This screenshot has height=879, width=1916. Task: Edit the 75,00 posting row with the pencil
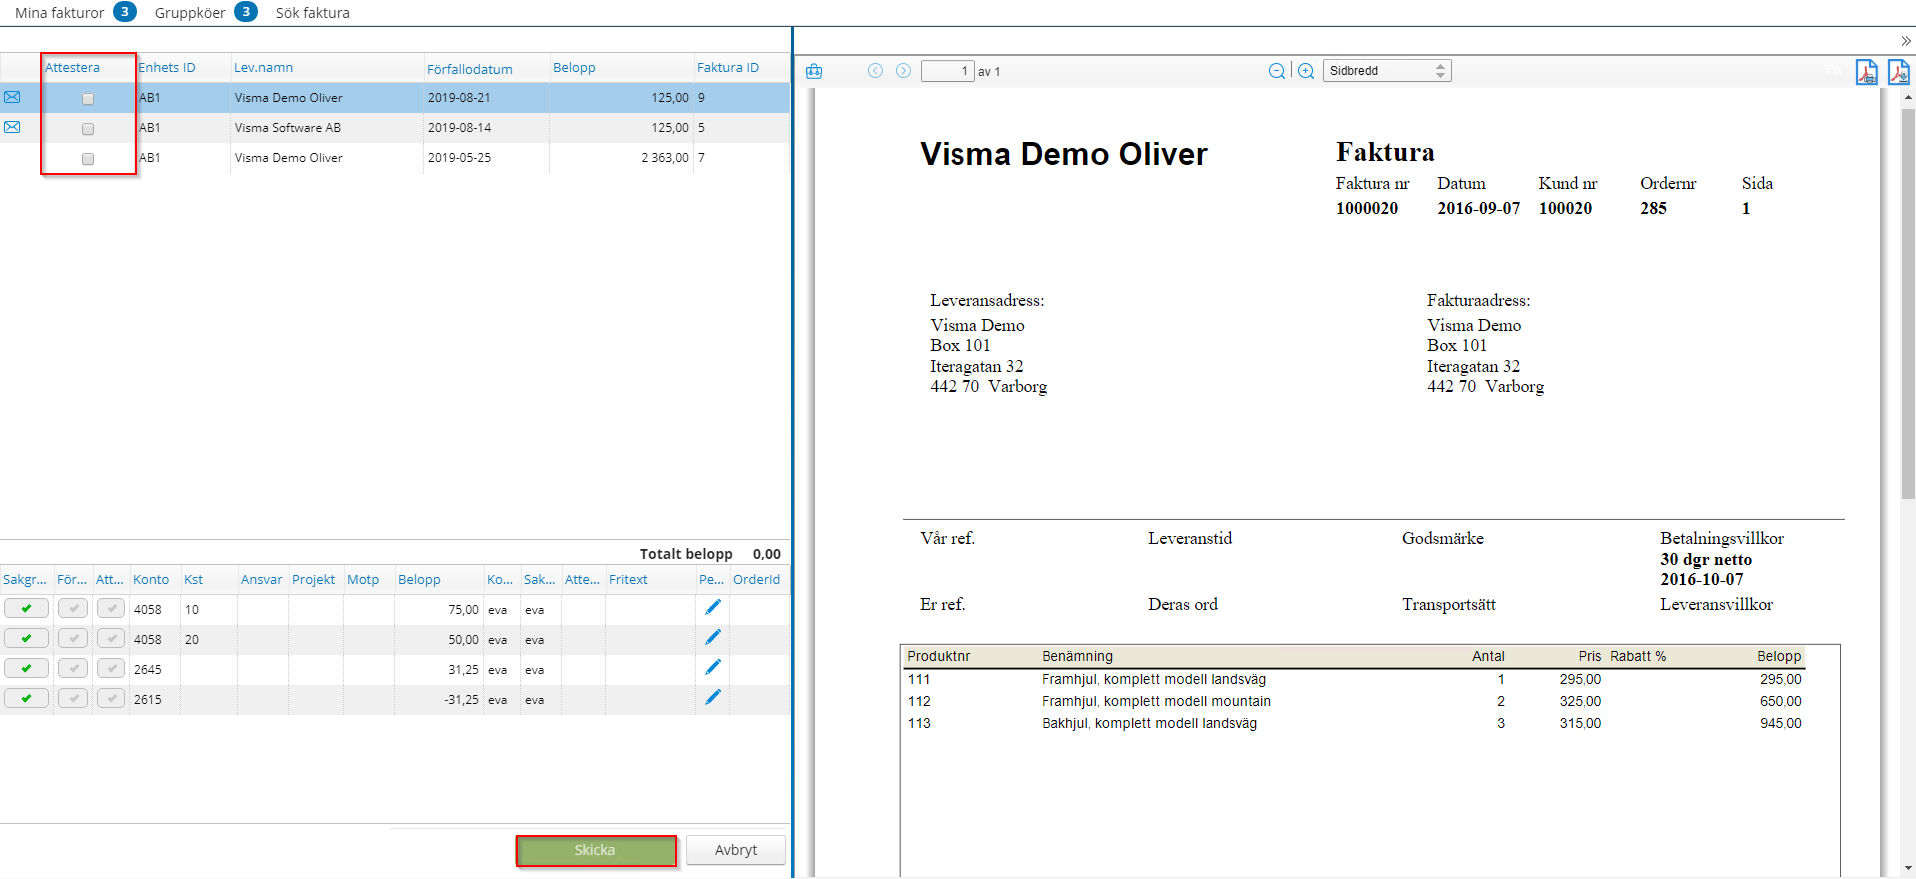click(x=713, y=607)
